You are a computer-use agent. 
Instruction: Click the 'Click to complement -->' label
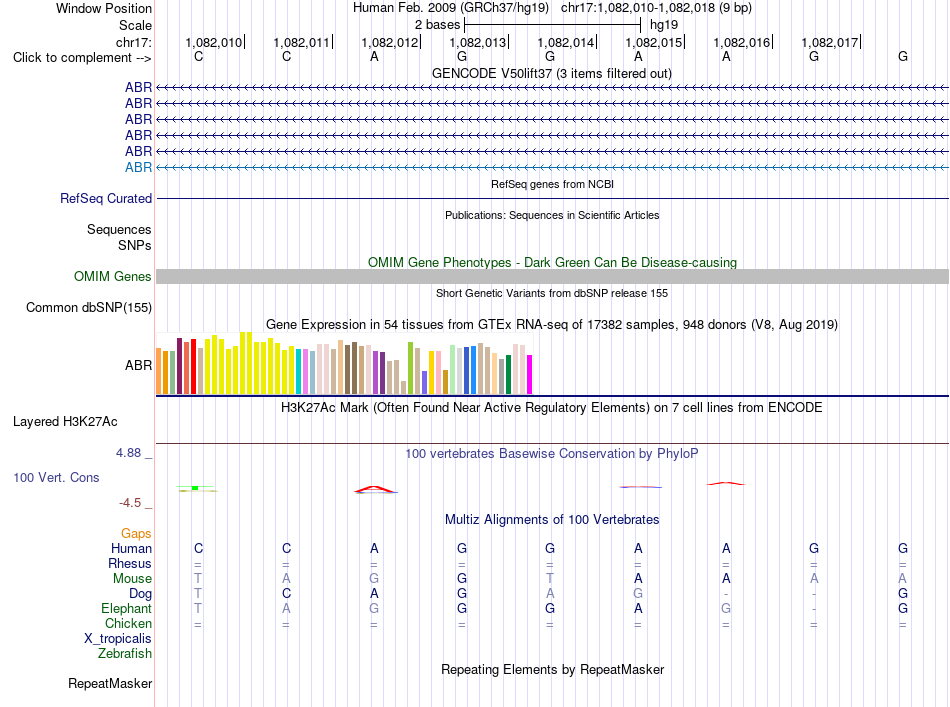(x=82, y=58)
